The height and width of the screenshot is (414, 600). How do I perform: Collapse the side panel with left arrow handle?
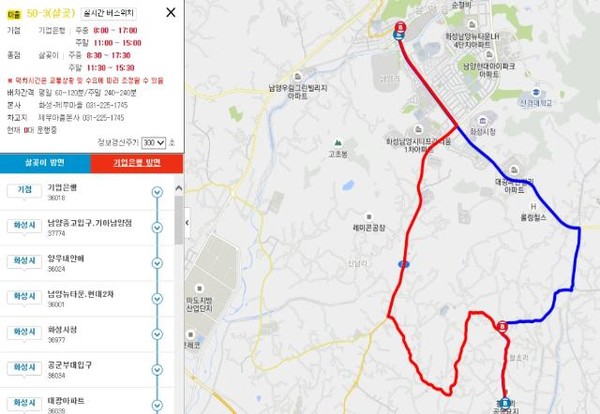(187, 223)
